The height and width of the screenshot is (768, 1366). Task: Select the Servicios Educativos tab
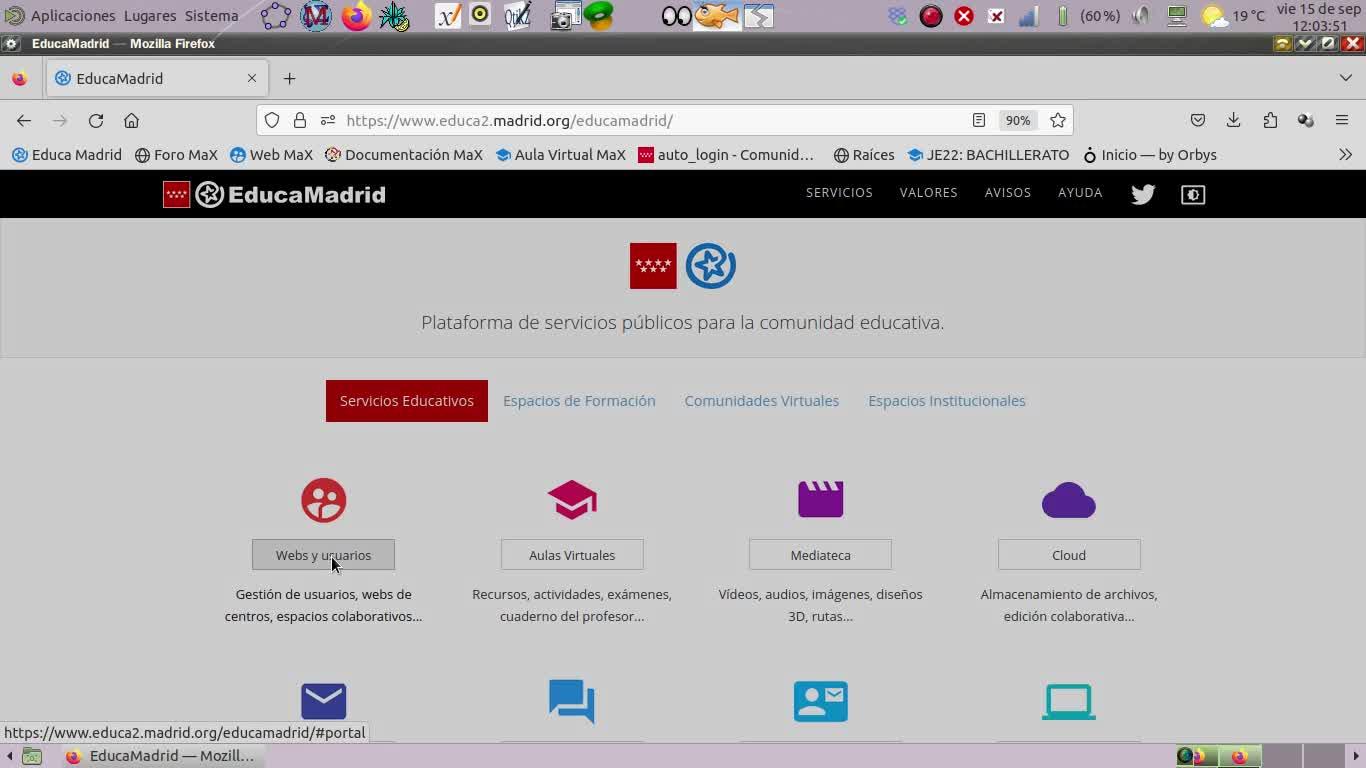point(407,401)
